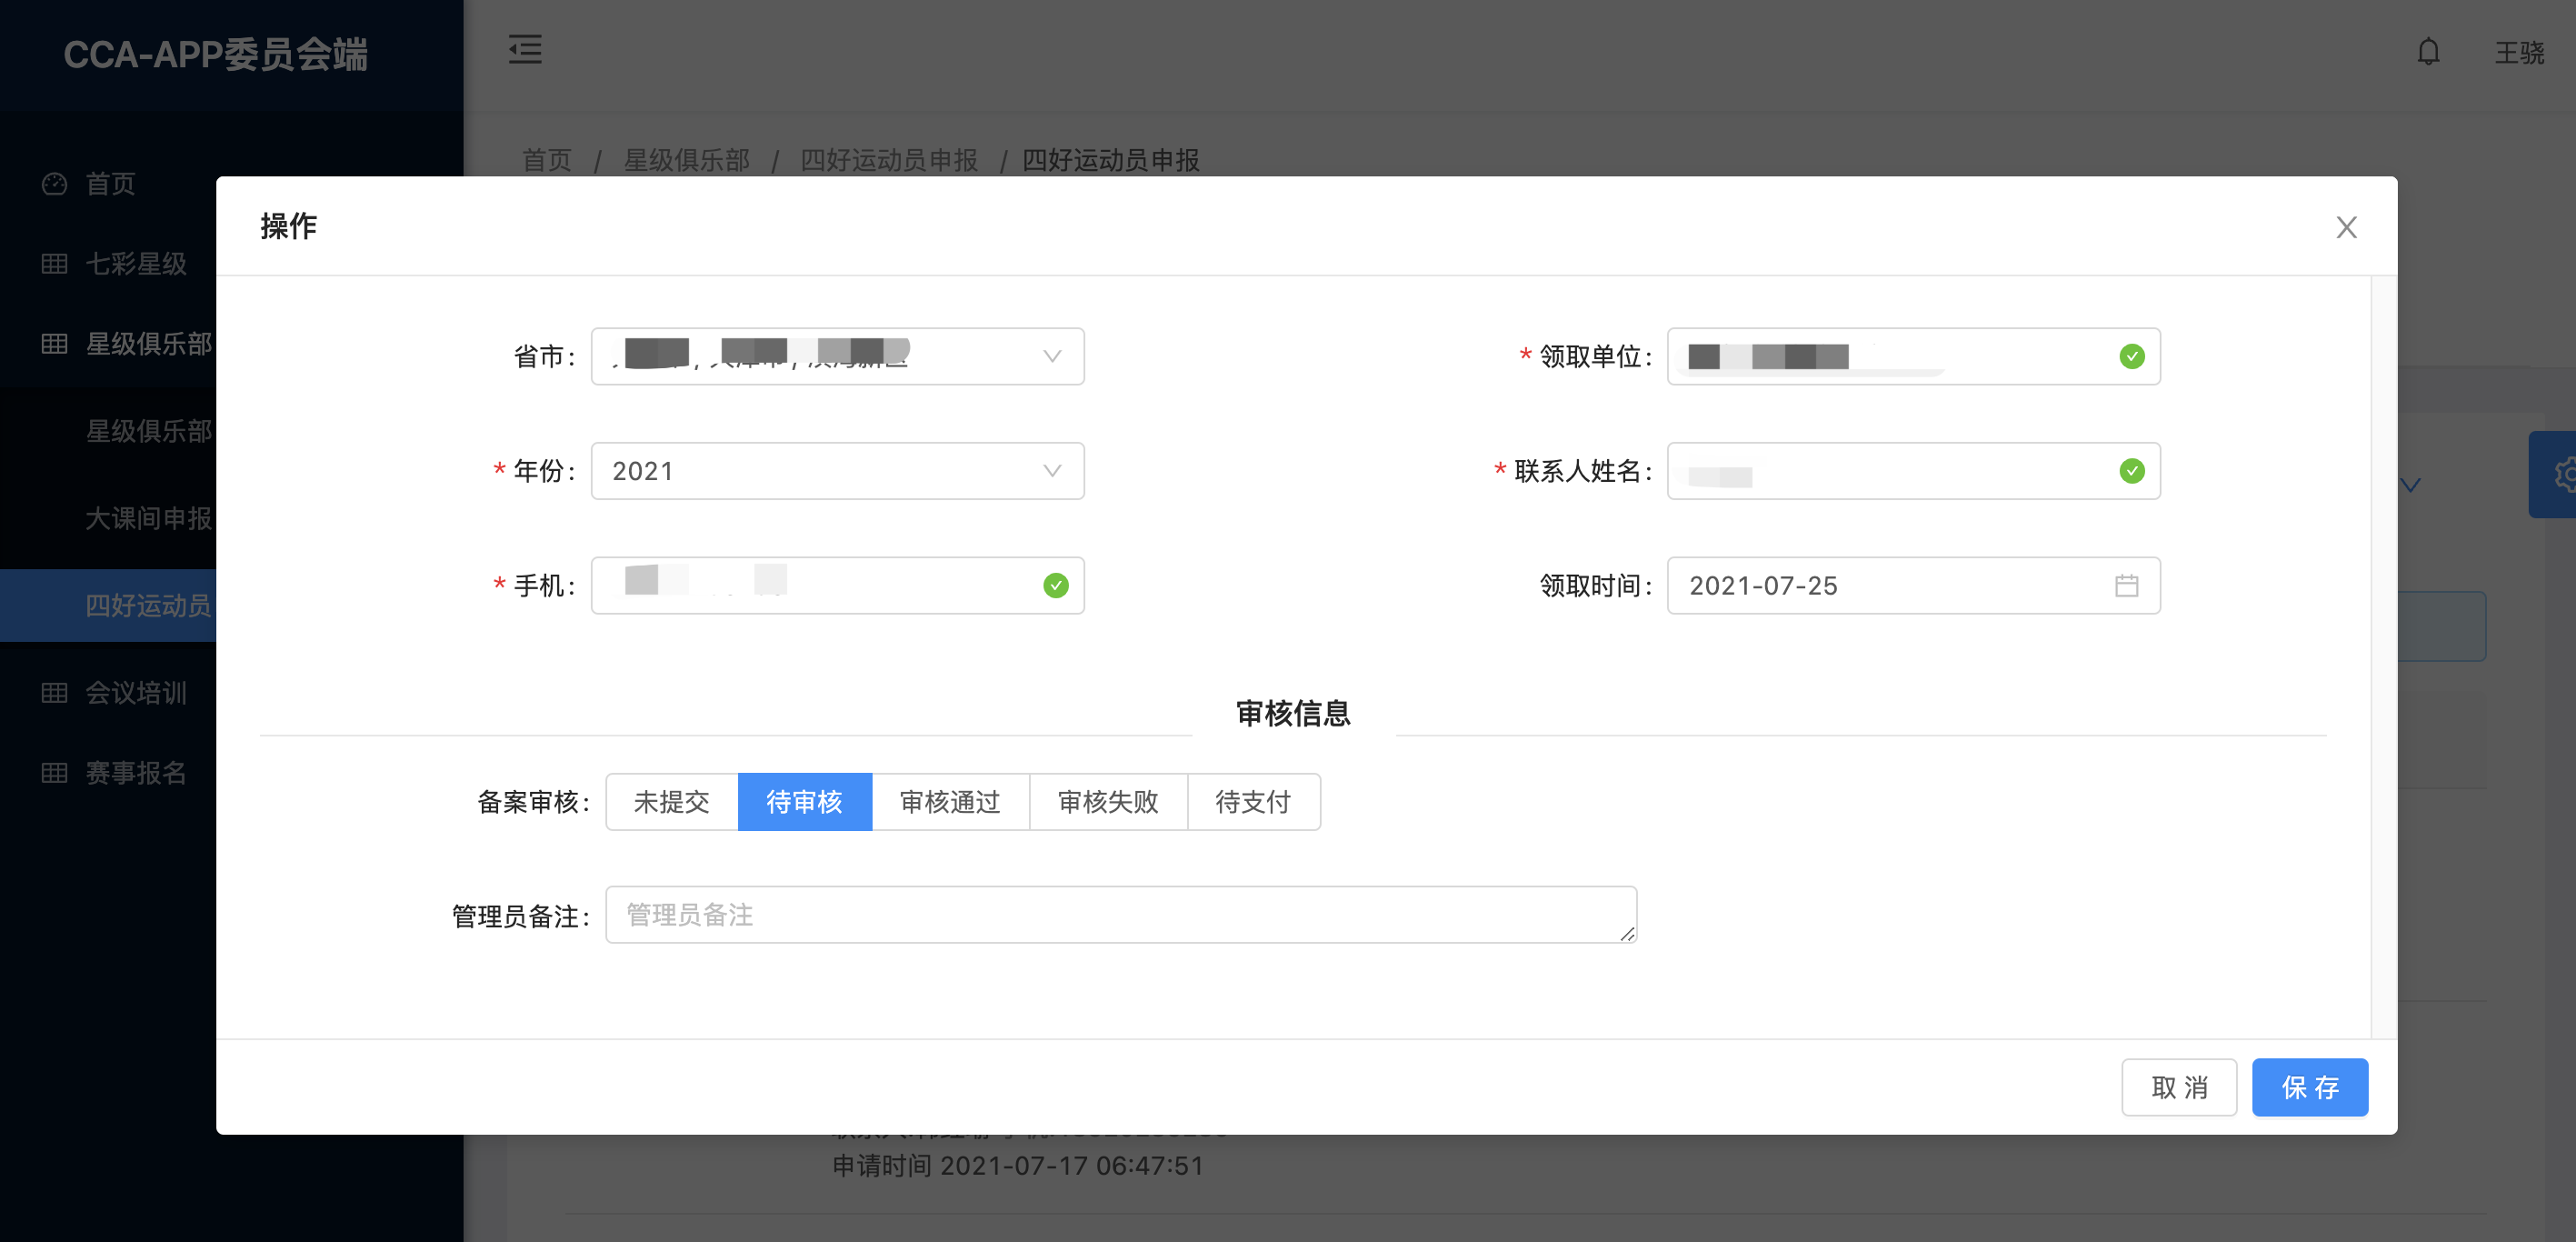Viewport: 2576px width, 1242px height.
Task: Click the 星级俱乐部 table icon in sidebar
Action: [x=54, y=344]
